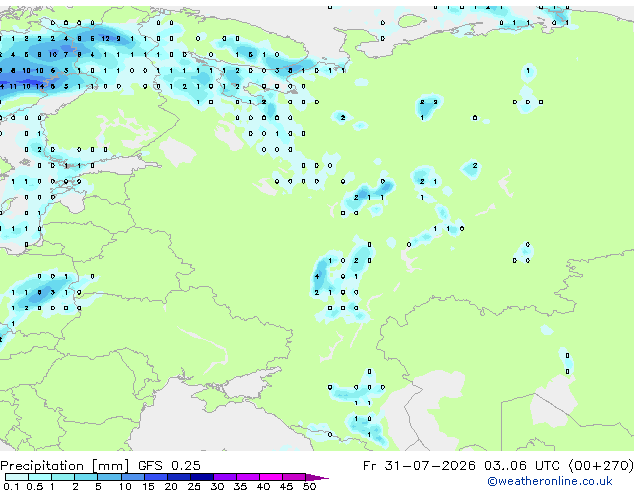Click the legend label '15'

click(x=148, y=486)
